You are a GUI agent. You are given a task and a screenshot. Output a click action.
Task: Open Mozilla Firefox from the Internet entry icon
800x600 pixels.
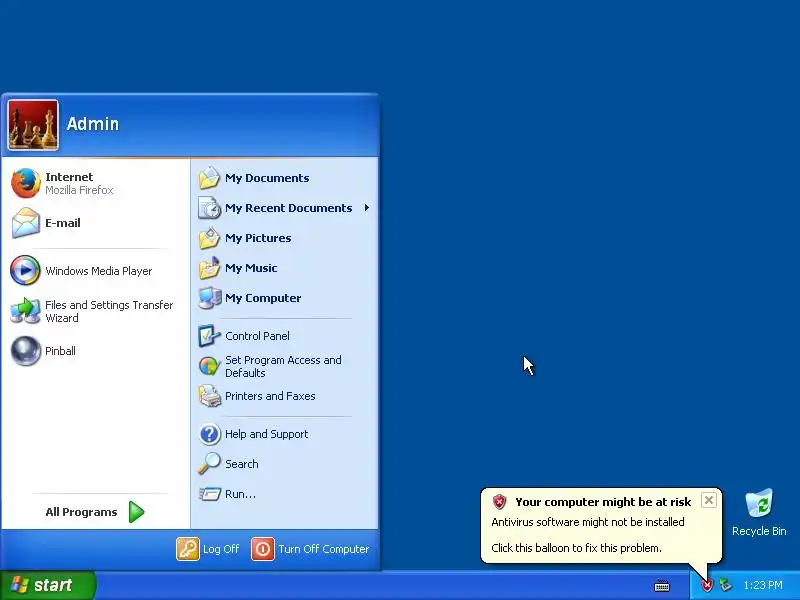[x=26, y=183]
